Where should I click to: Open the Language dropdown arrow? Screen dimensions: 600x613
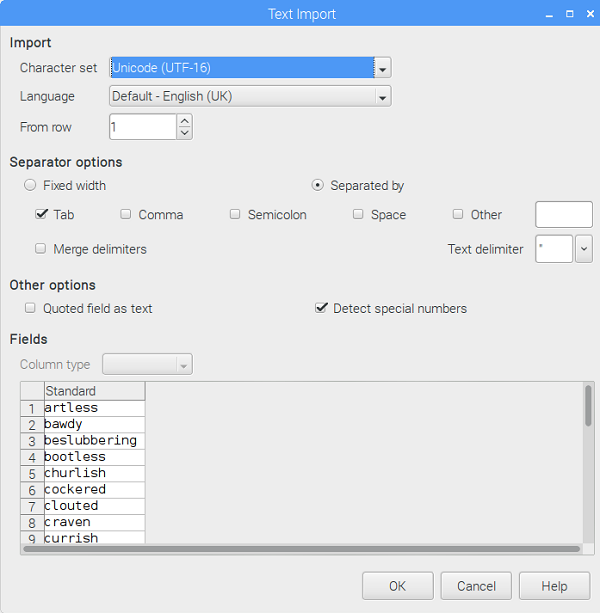(x=383, y=97)
